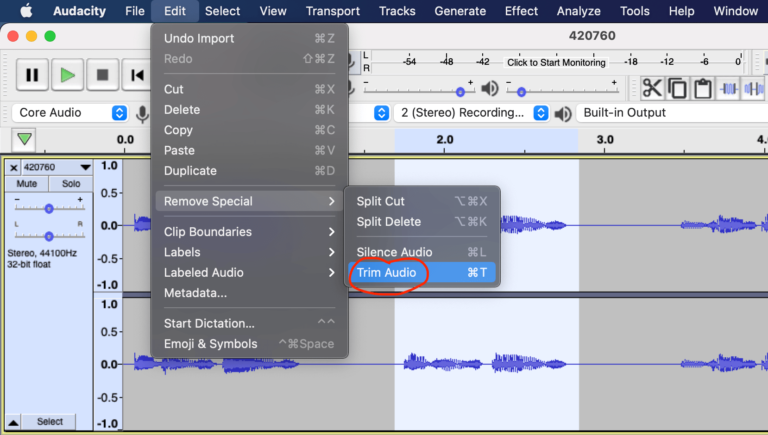This screenshot has width=768, height=435.
Task: Select Copy in the Edit menu
Action: click(249, 130)
